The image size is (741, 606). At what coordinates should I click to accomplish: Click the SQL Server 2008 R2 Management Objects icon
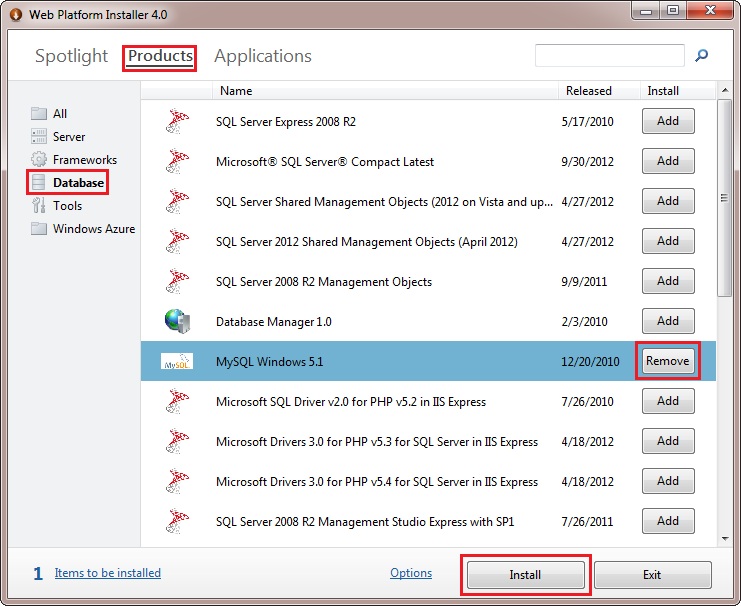(x=177, y=282)
